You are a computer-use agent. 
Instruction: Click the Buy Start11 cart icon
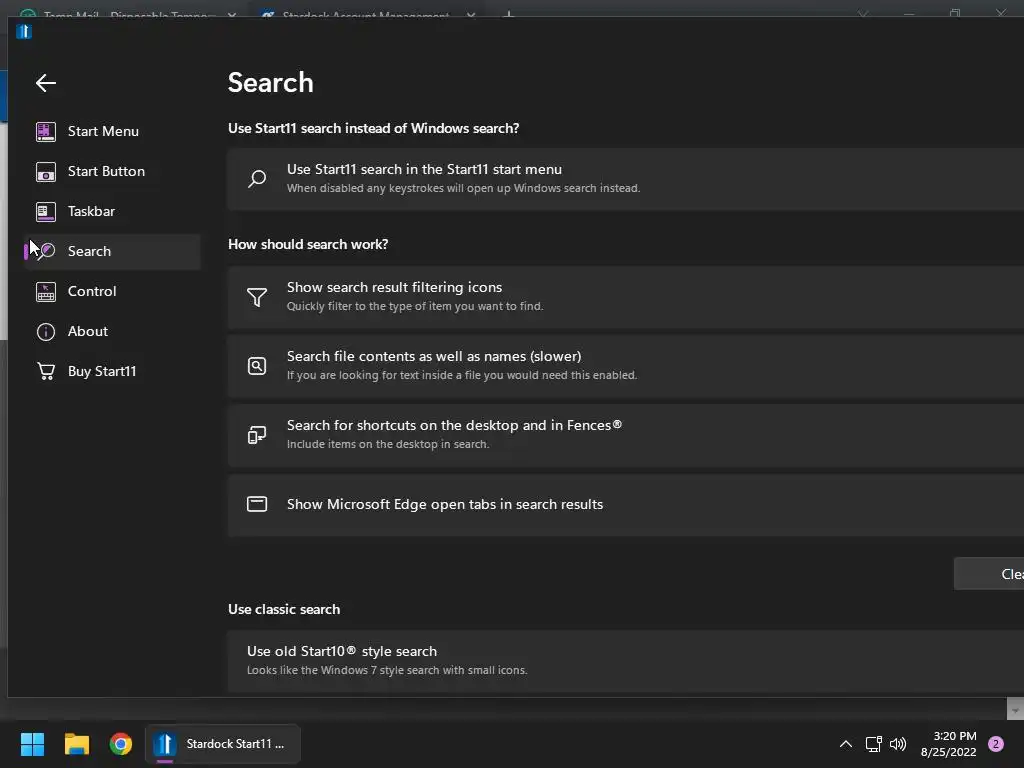click(46, 371)
